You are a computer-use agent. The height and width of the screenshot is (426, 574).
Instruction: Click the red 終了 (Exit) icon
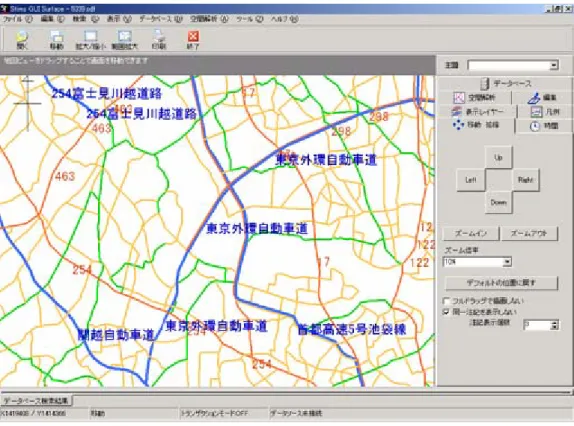[x=193, y=40]
